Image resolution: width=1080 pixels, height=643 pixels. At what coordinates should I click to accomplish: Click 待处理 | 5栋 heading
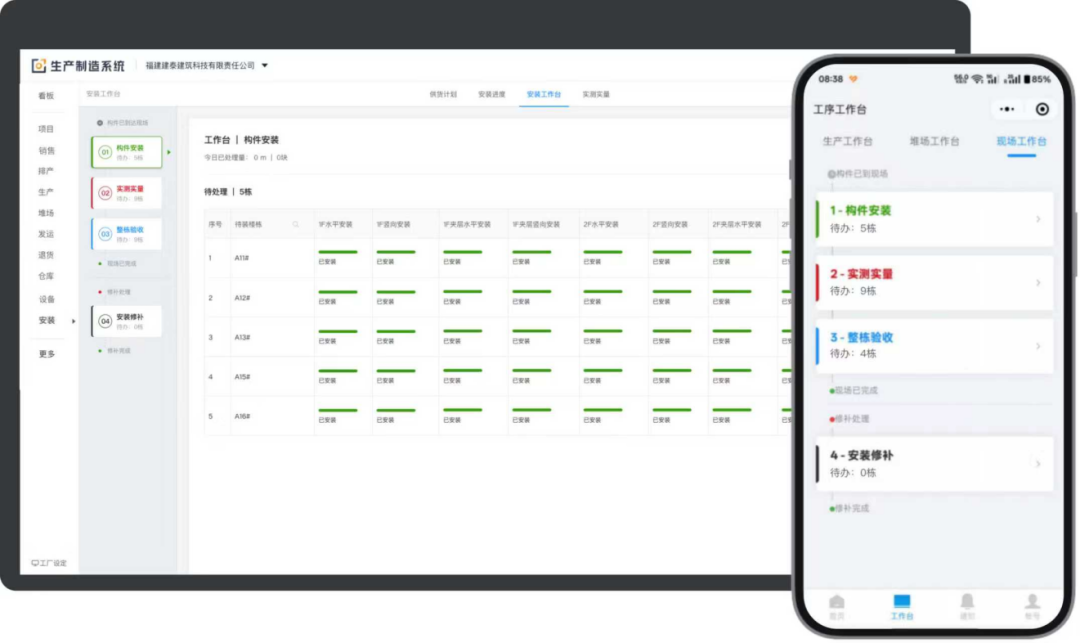(228, 192)
